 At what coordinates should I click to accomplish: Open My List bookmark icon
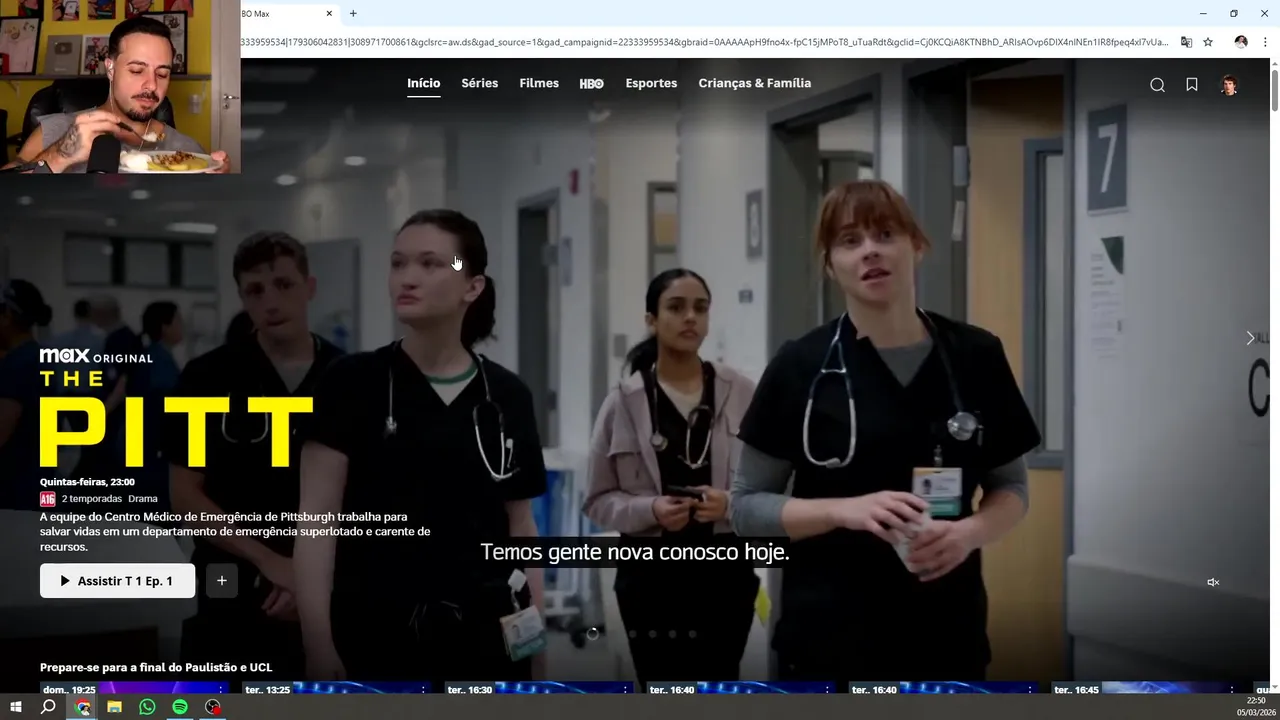pyautogui.click(x=1192, y=85)
